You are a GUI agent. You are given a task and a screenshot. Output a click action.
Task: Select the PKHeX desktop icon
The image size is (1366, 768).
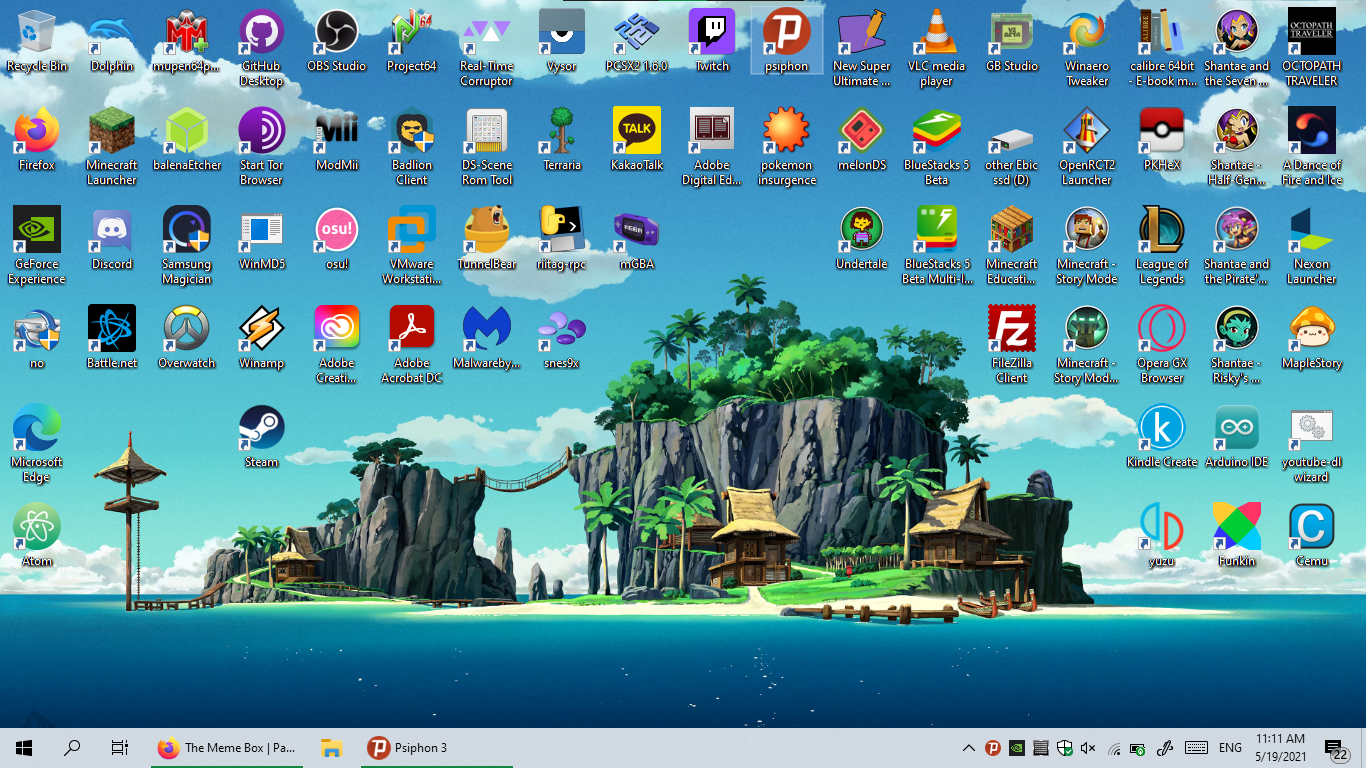click(1162, 140)
